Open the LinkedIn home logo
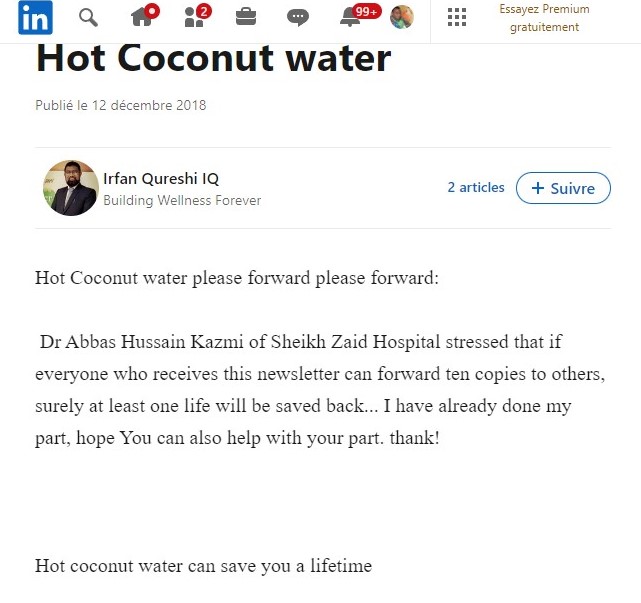Screen dimensions: 641x603 coord(35,18)
